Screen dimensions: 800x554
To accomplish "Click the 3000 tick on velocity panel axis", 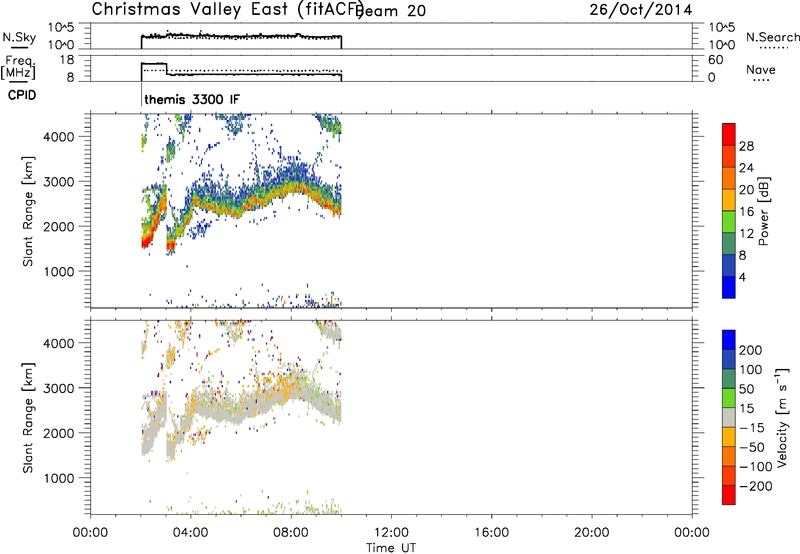I will (x=59, y=388).
